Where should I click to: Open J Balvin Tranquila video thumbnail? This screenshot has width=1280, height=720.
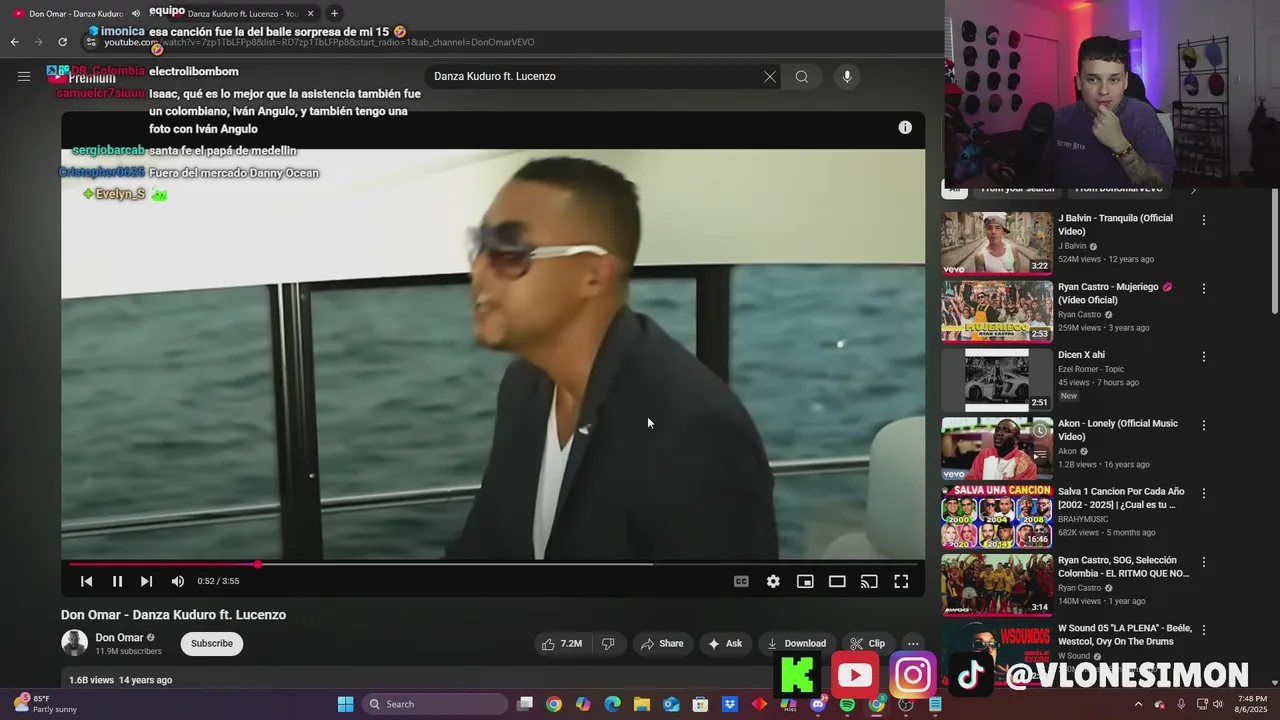pos(996,242)
